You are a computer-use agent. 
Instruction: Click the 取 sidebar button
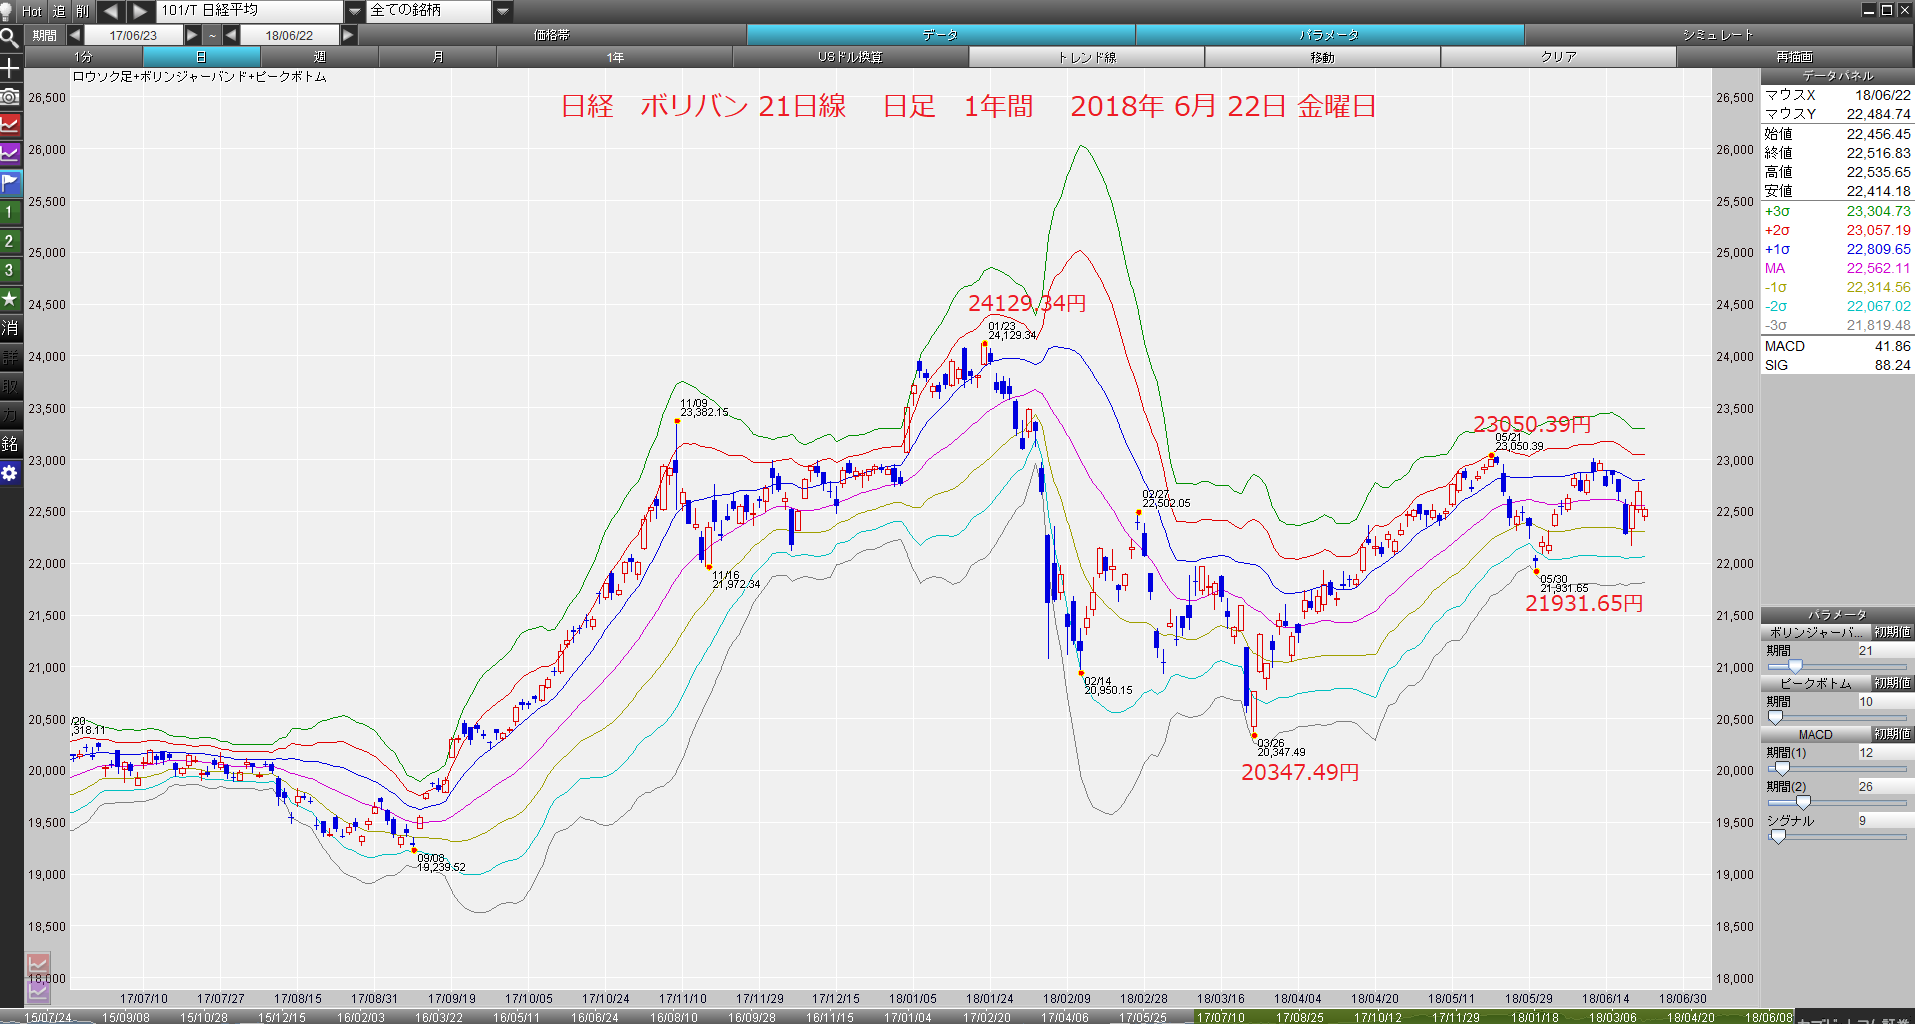tap(10, 386)
